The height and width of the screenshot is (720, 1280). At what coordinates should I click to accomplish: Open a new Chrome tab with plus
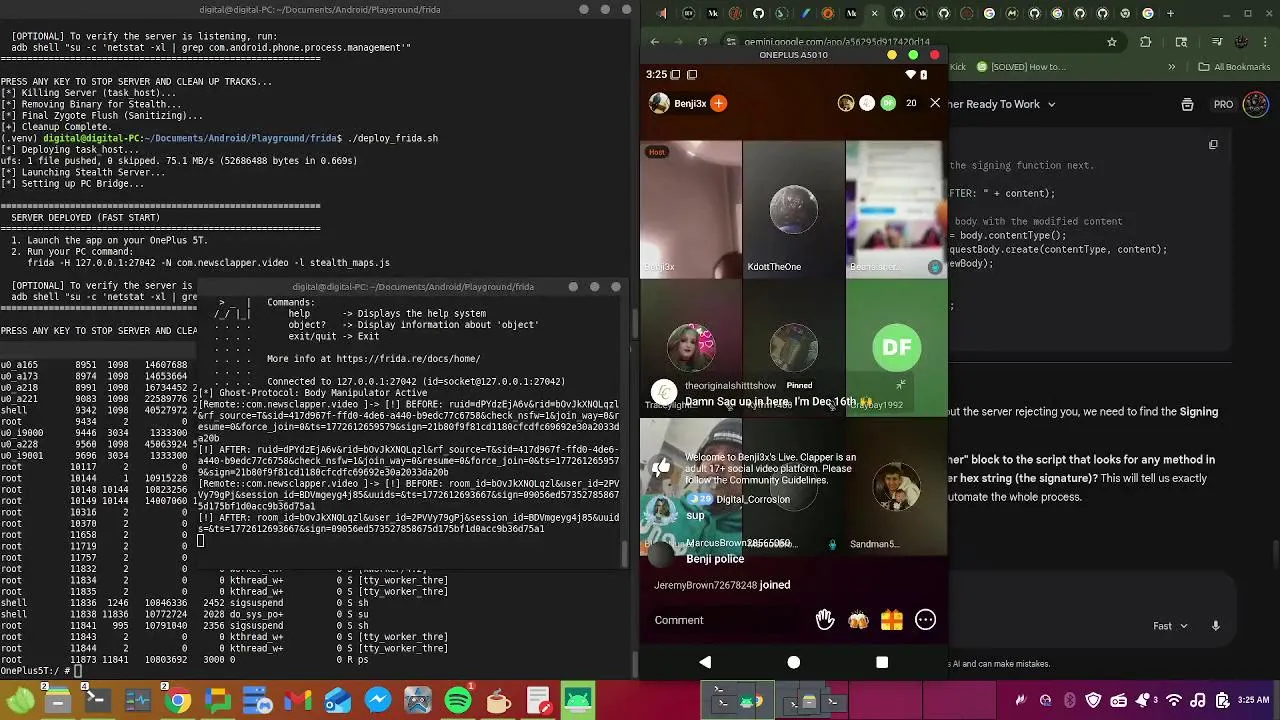pos(1171,13)
